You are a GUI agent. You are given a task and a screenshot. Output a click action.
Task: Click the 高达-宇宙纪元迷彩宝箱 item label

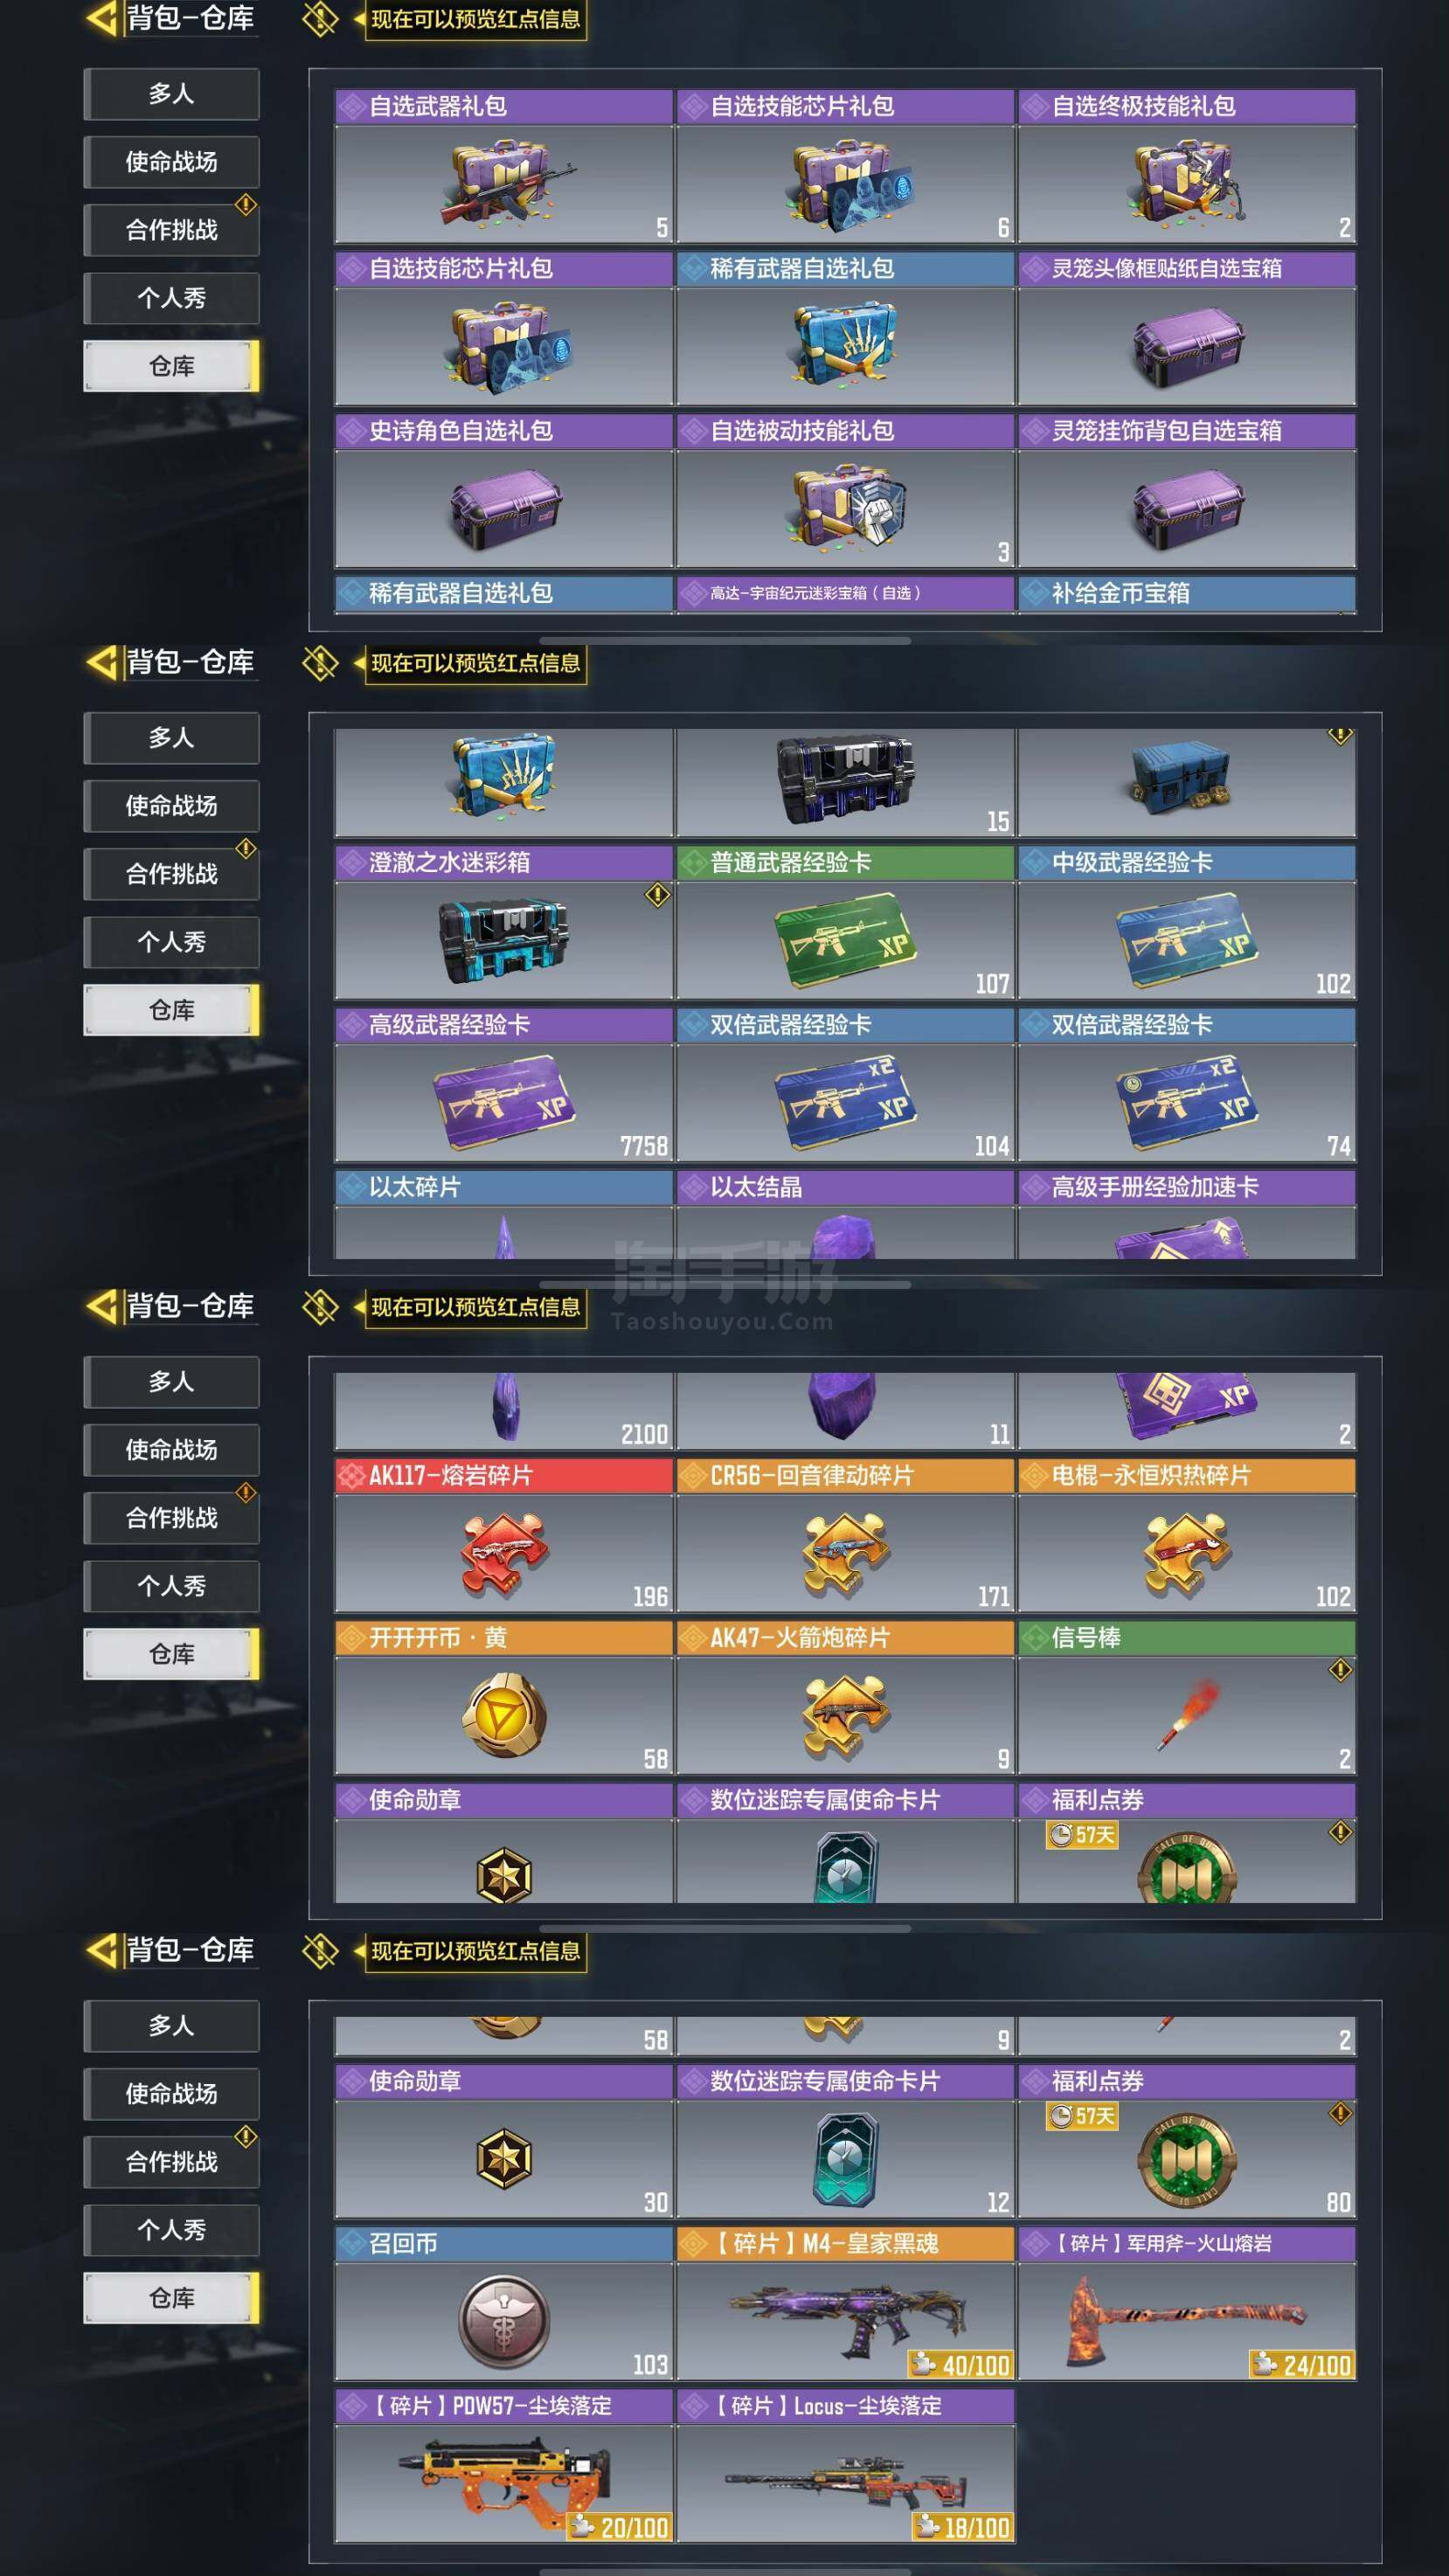815,593
